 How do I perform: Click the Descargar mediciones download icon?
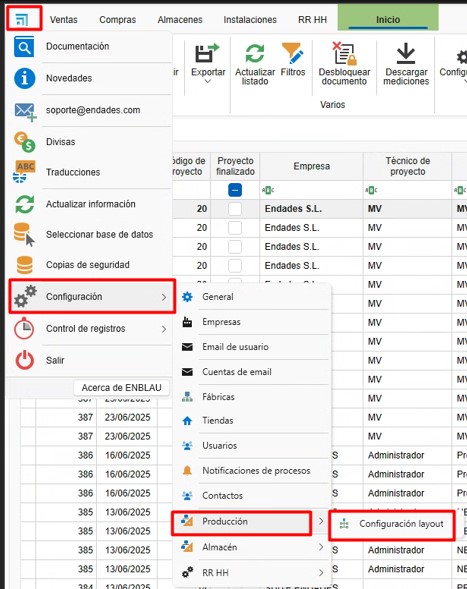(x=406, y=53)
